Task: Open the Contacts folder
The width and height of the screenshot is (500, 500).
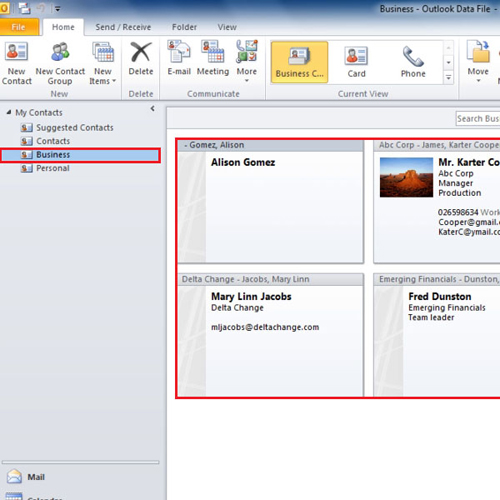Action: (x=53, y=141)
